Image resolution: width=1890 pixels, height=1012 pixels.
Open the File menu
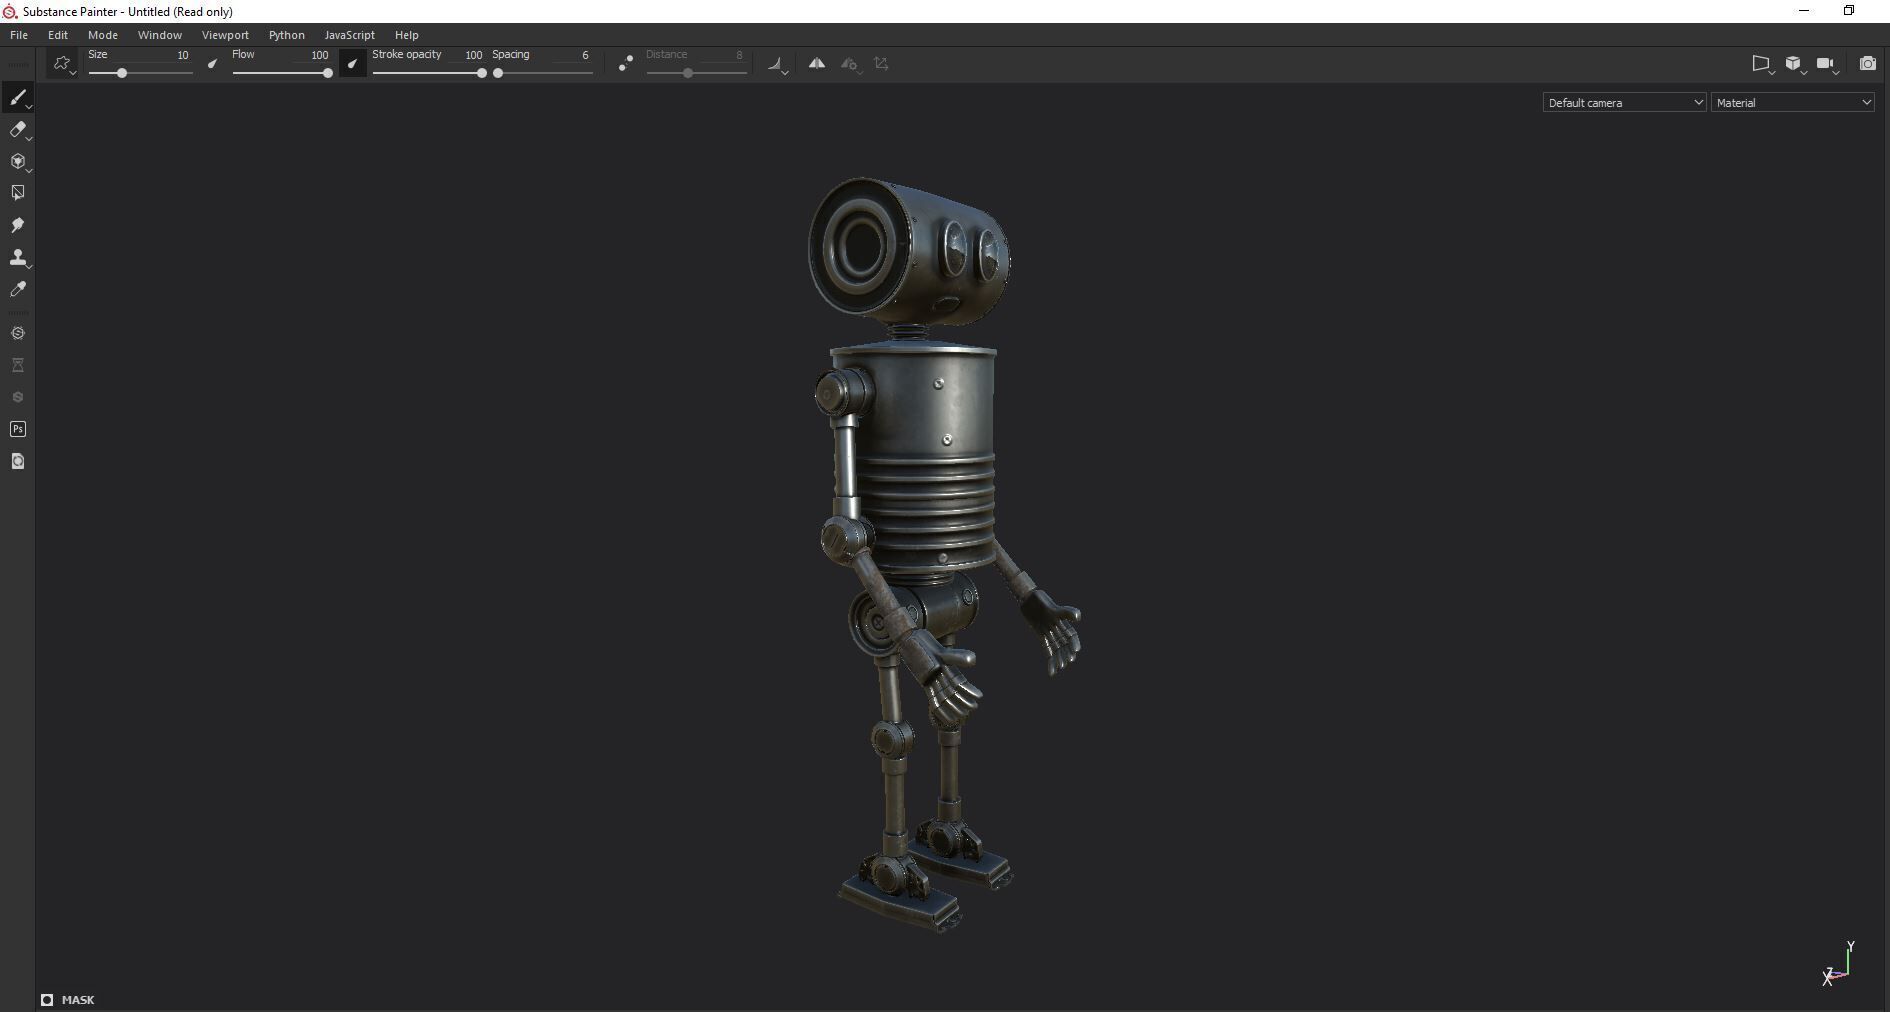pyautogui.click(x=19, y=35)
